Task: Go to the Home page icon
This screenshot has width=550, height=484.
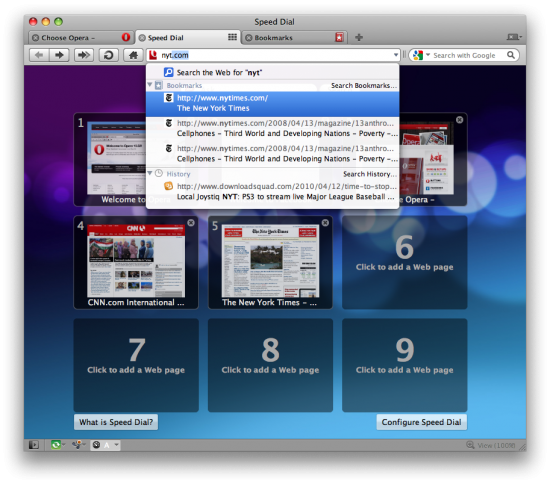Action: pos(133,55)
